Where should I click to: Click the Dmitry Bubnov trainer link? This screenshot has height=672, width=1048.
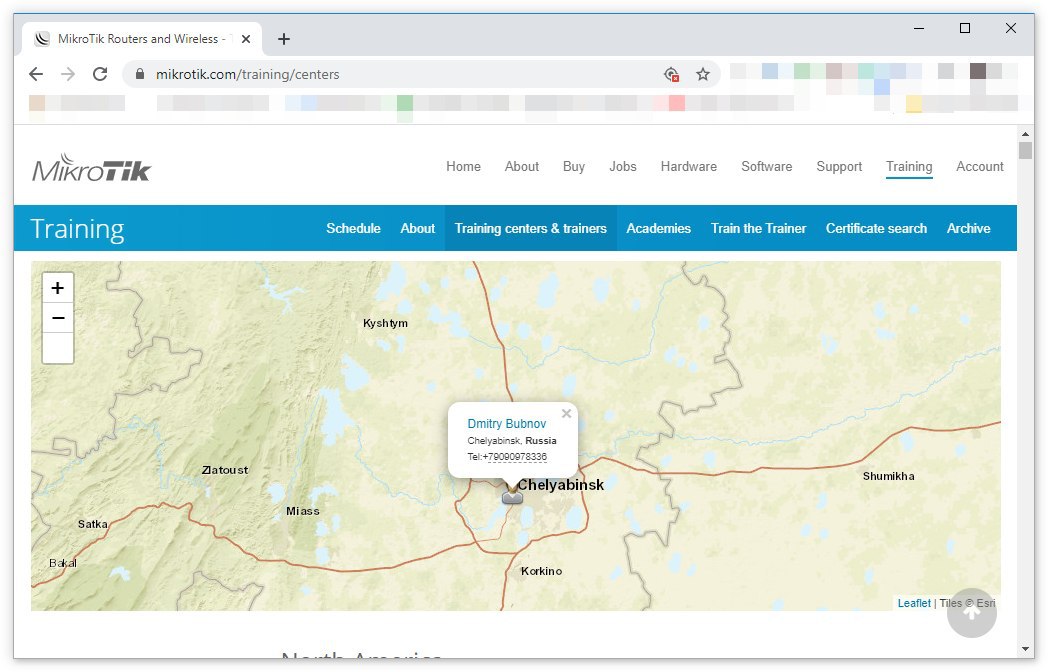[507, 423]
